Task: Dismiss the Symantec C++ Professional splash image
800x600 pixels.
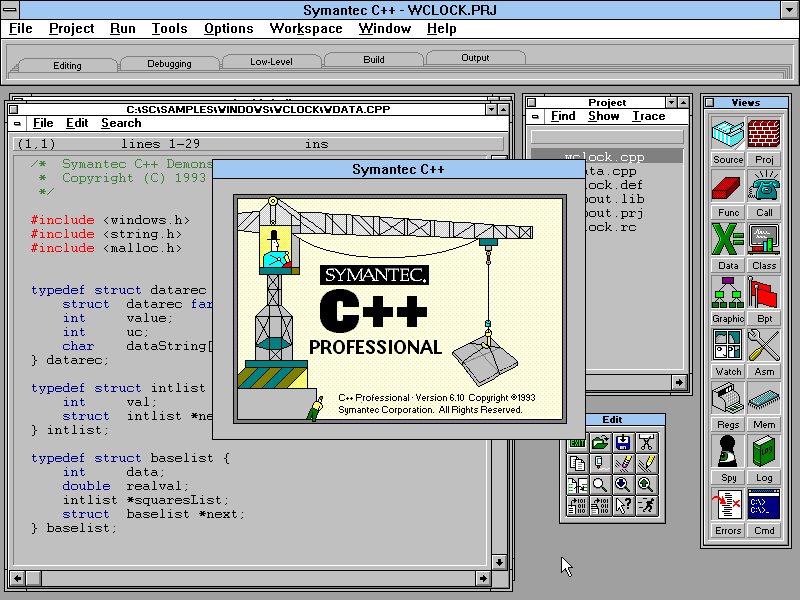Action: pyautogui.click(x=400, y=309)
